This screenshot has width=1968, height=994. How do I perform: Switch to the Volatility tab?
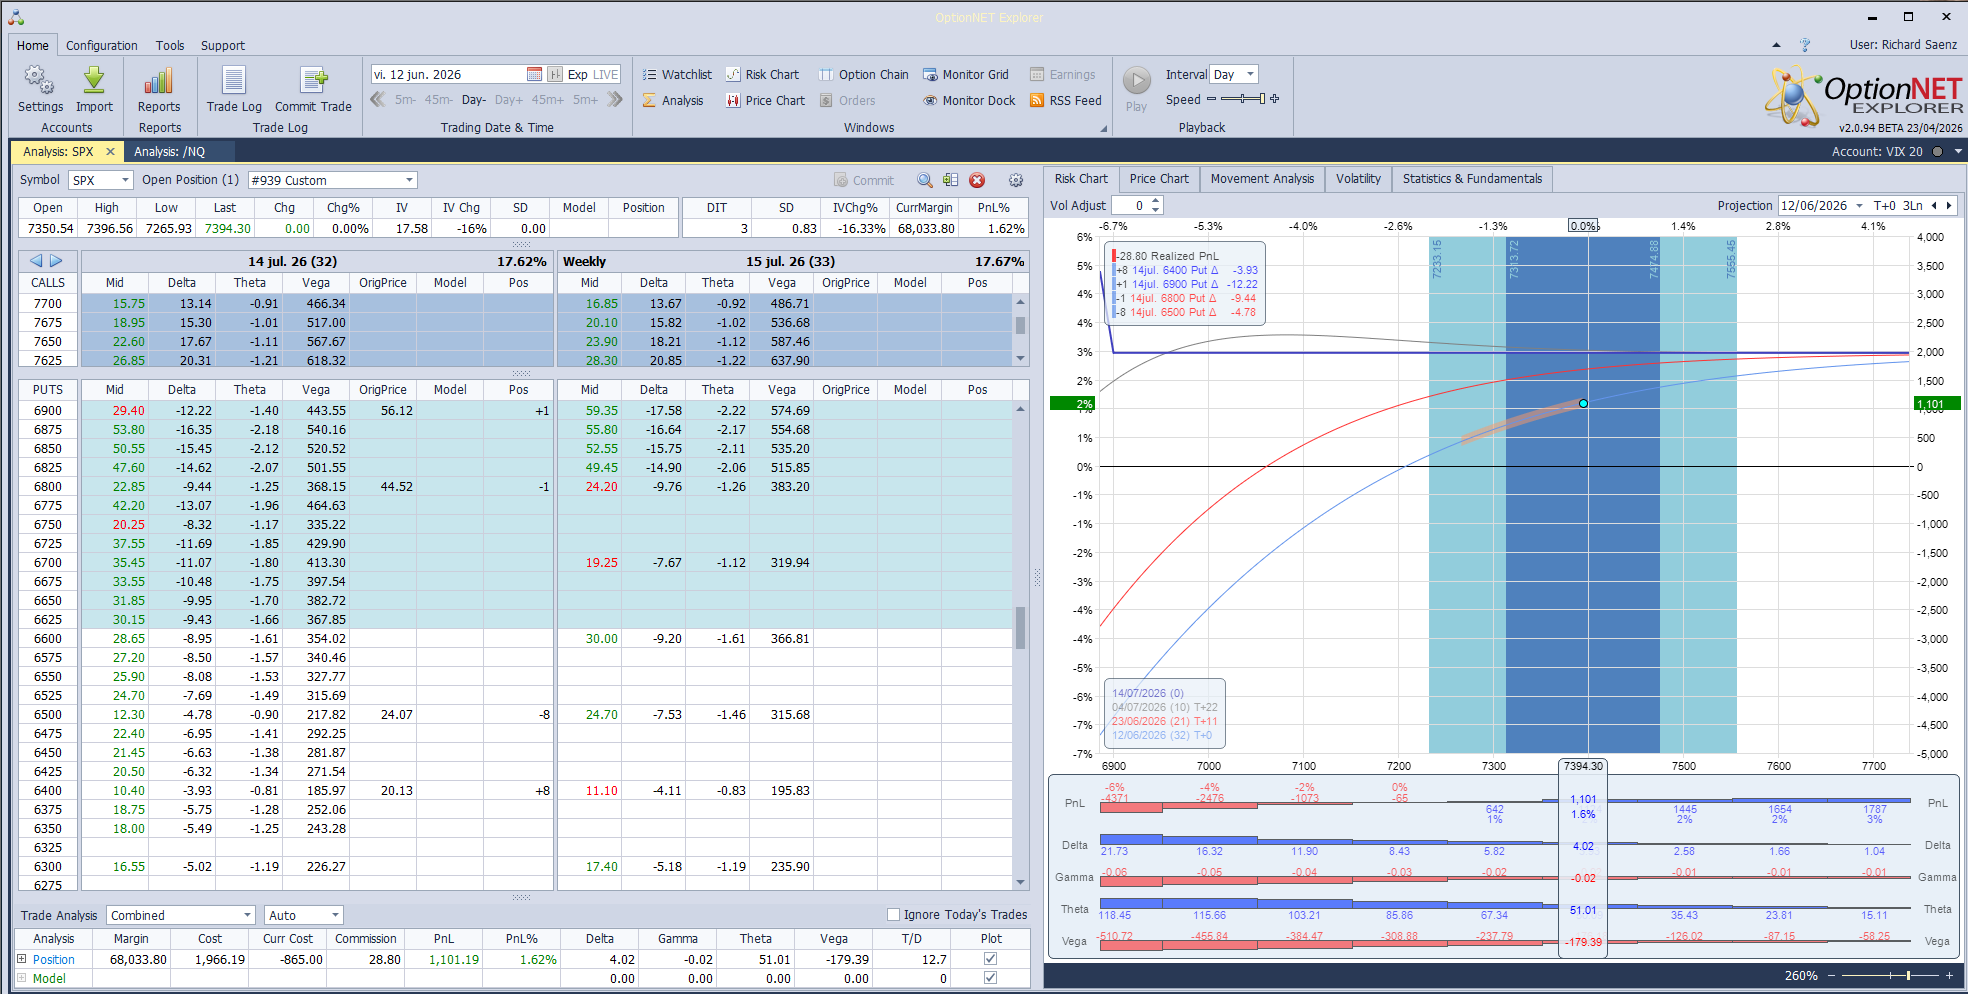coord(1358,179)
